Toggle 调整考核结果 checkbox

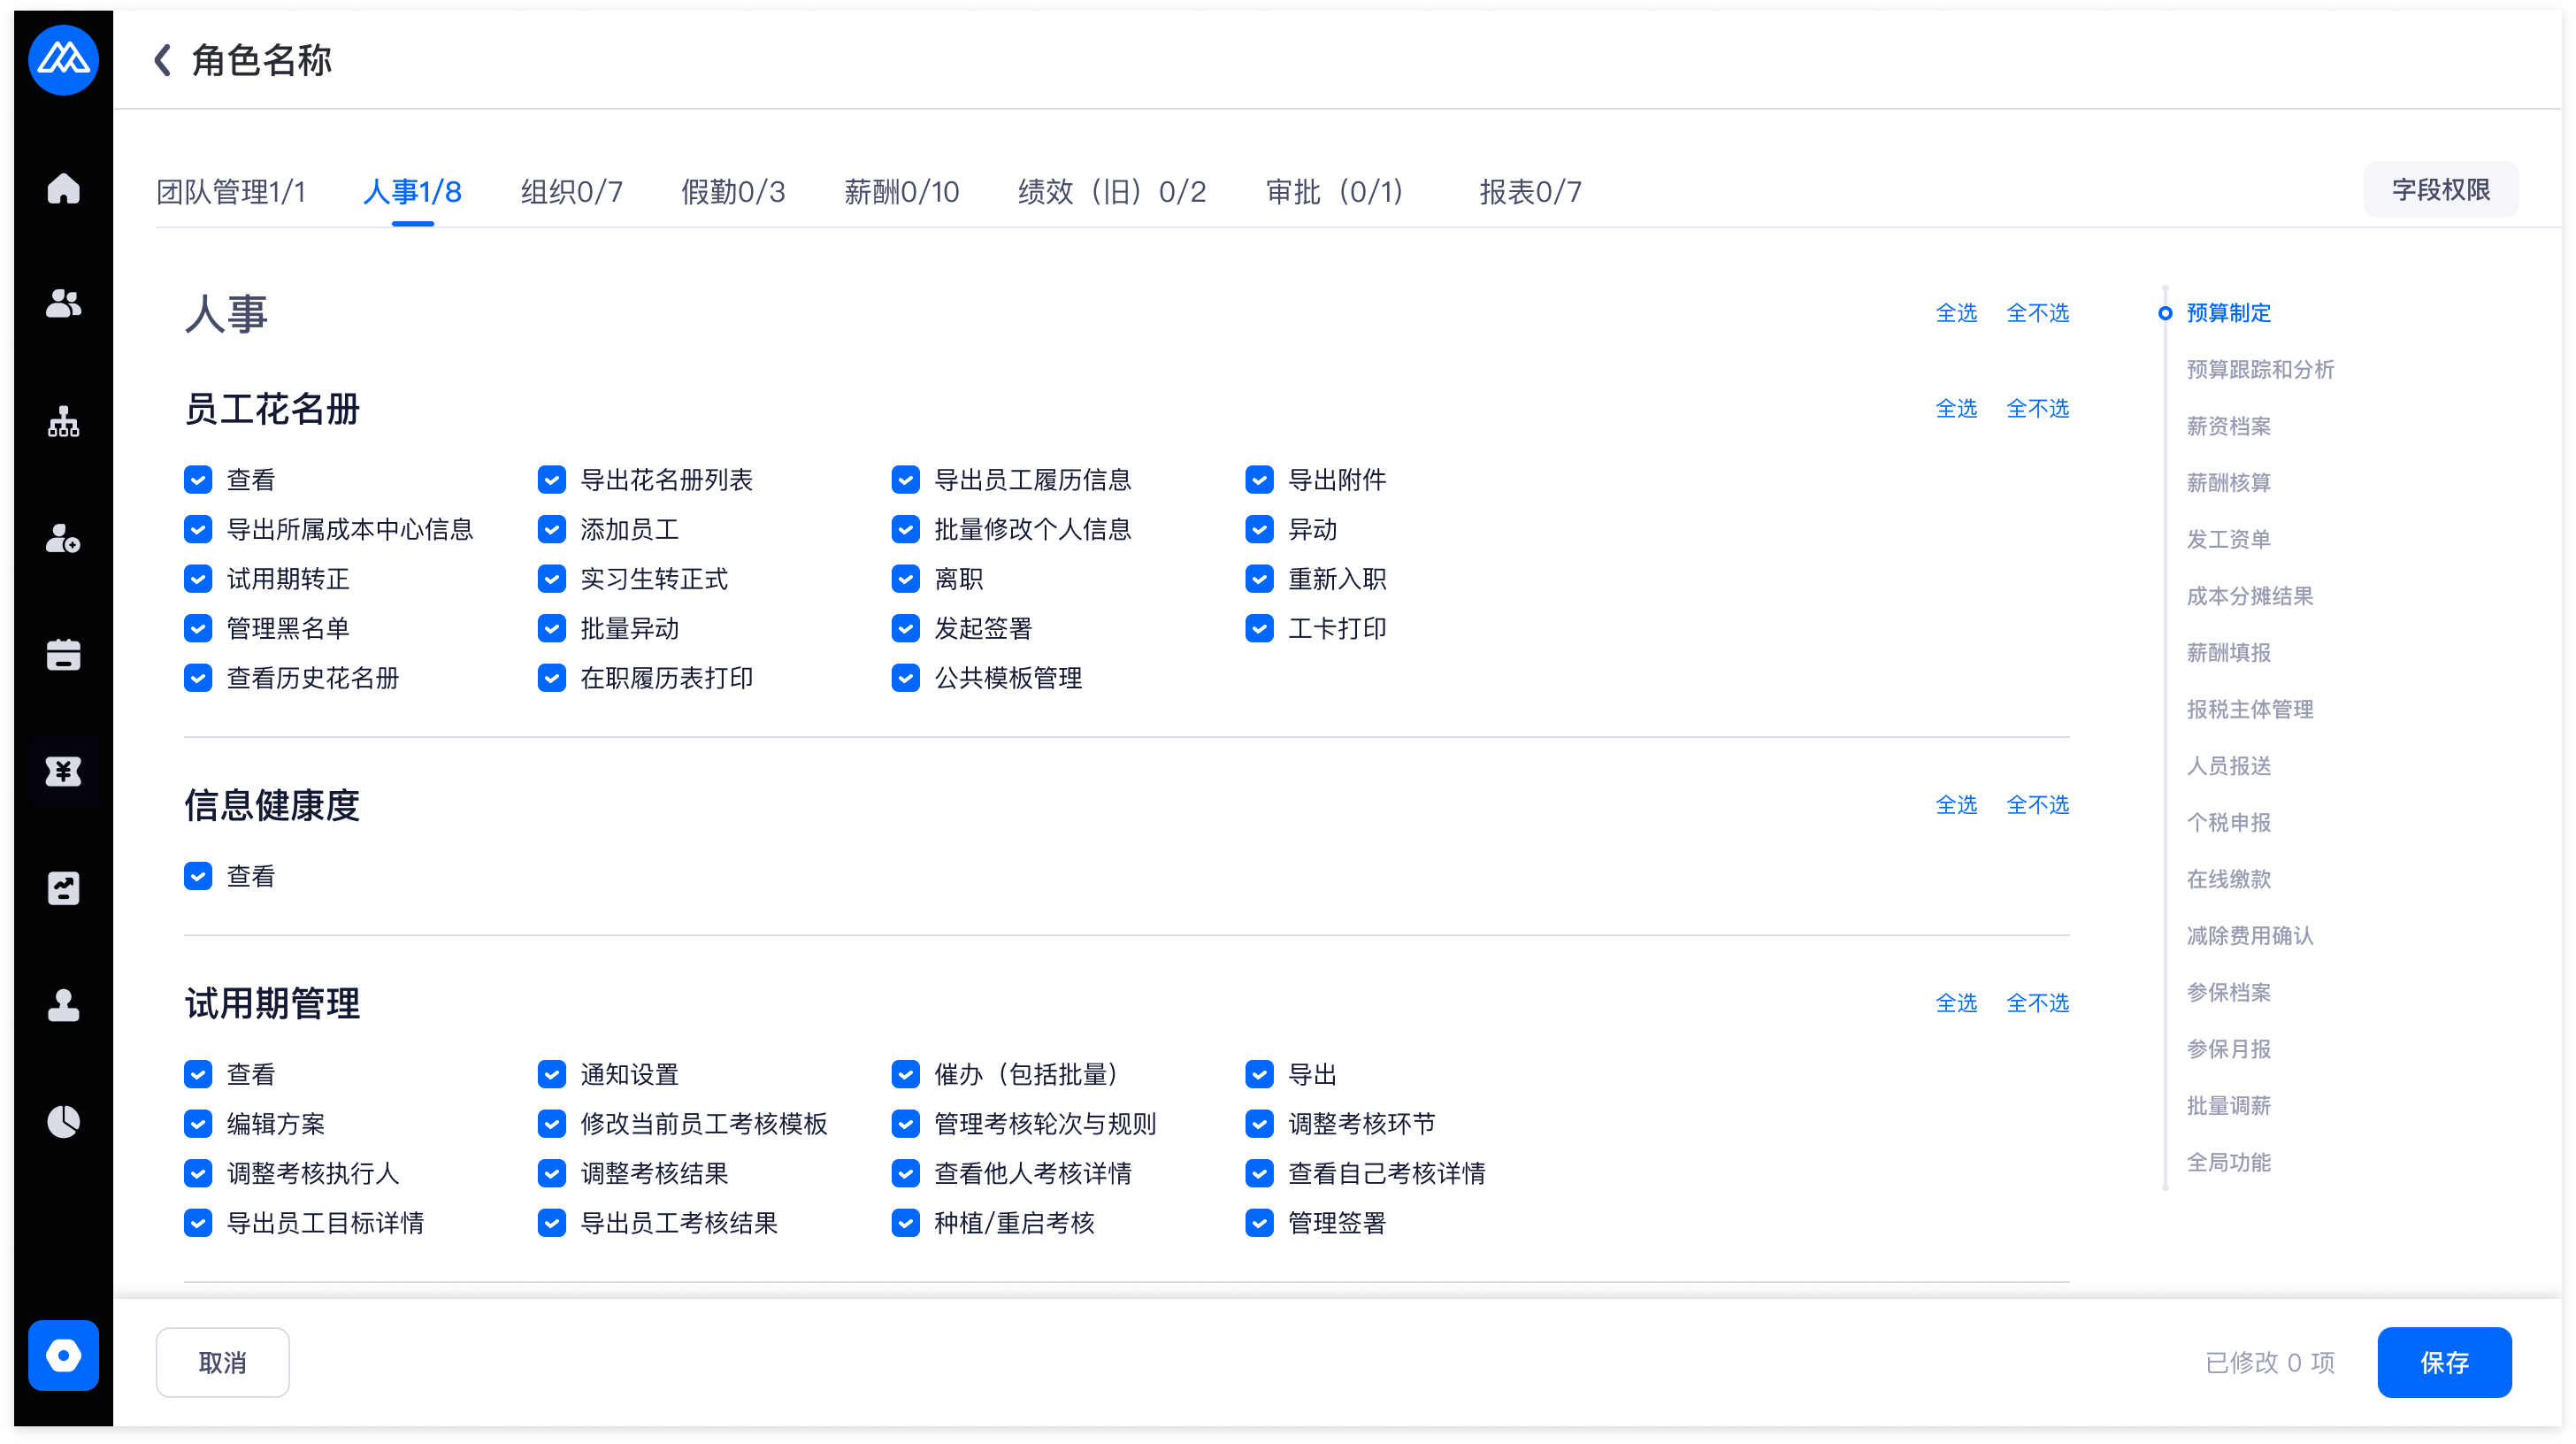tap(552, 1173)
